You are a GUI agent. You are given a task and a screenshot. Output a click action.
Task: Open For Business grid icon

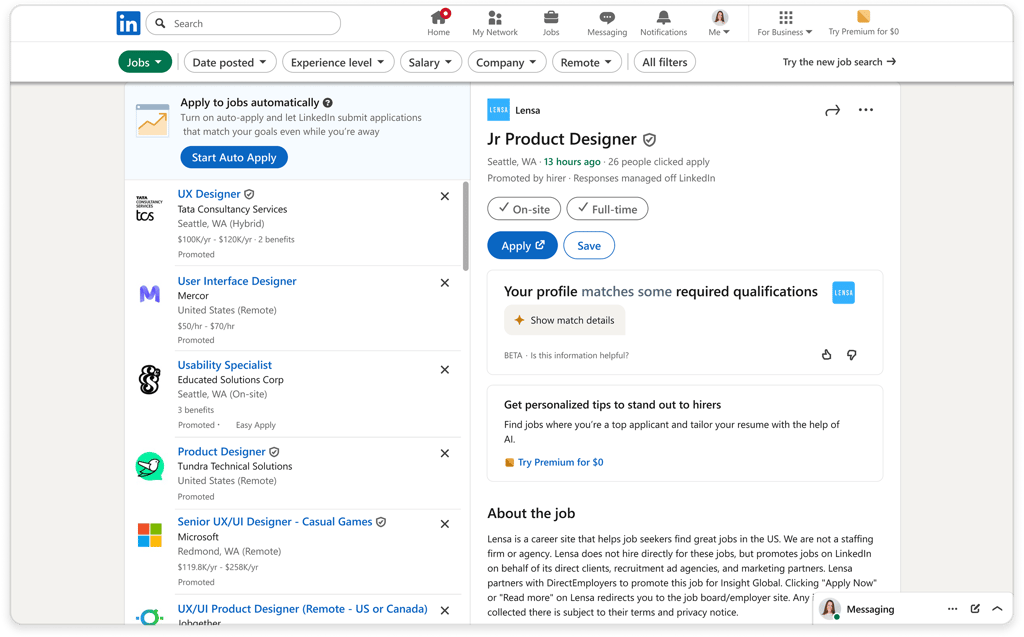786,18
